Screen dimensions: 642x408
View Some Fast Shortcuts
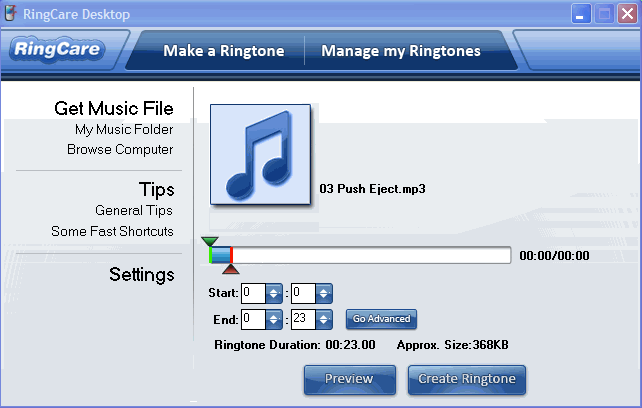point(112,231)
